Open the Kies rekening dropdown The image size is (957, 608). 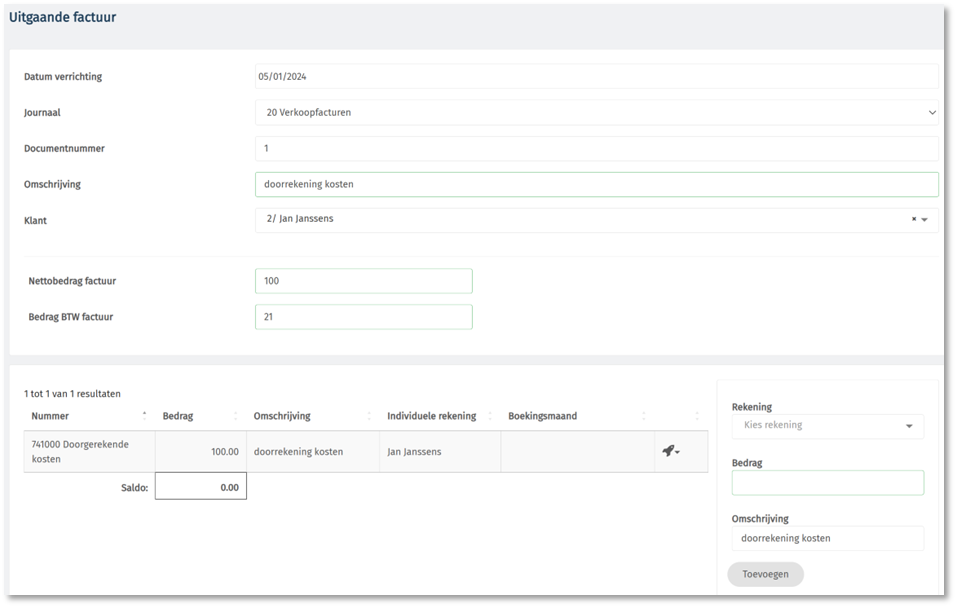(x=828, y=425)
